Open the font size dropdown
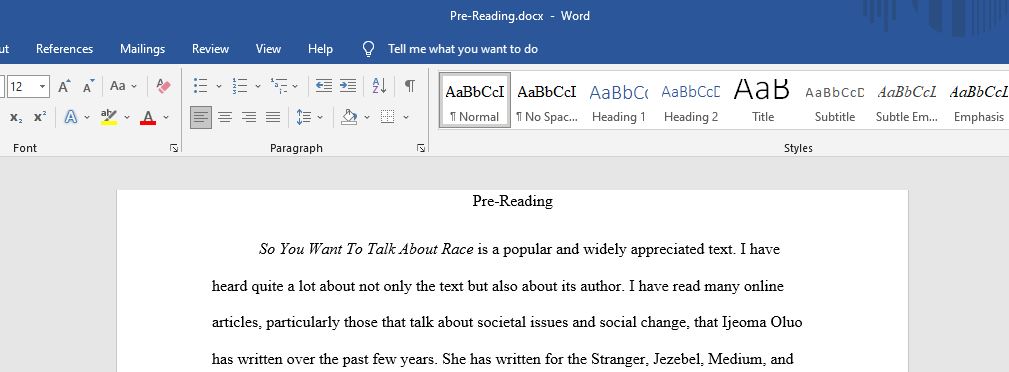Screen dimensions: 1009x372 tap(42, 86)
